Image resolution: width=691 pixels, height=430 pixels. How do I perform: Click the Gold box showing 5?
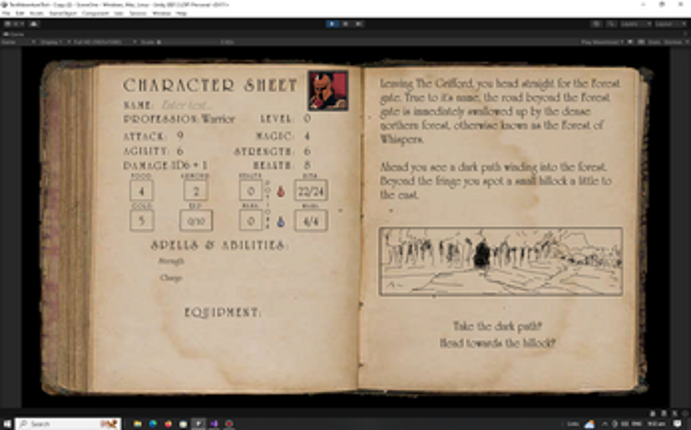click(141, 220)
